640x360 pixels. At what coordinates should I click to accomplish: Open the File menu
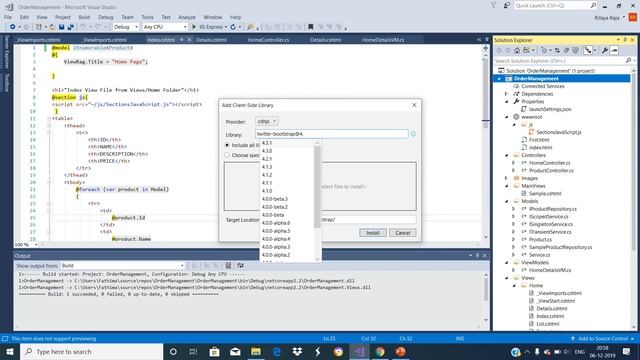coord(8,17)
